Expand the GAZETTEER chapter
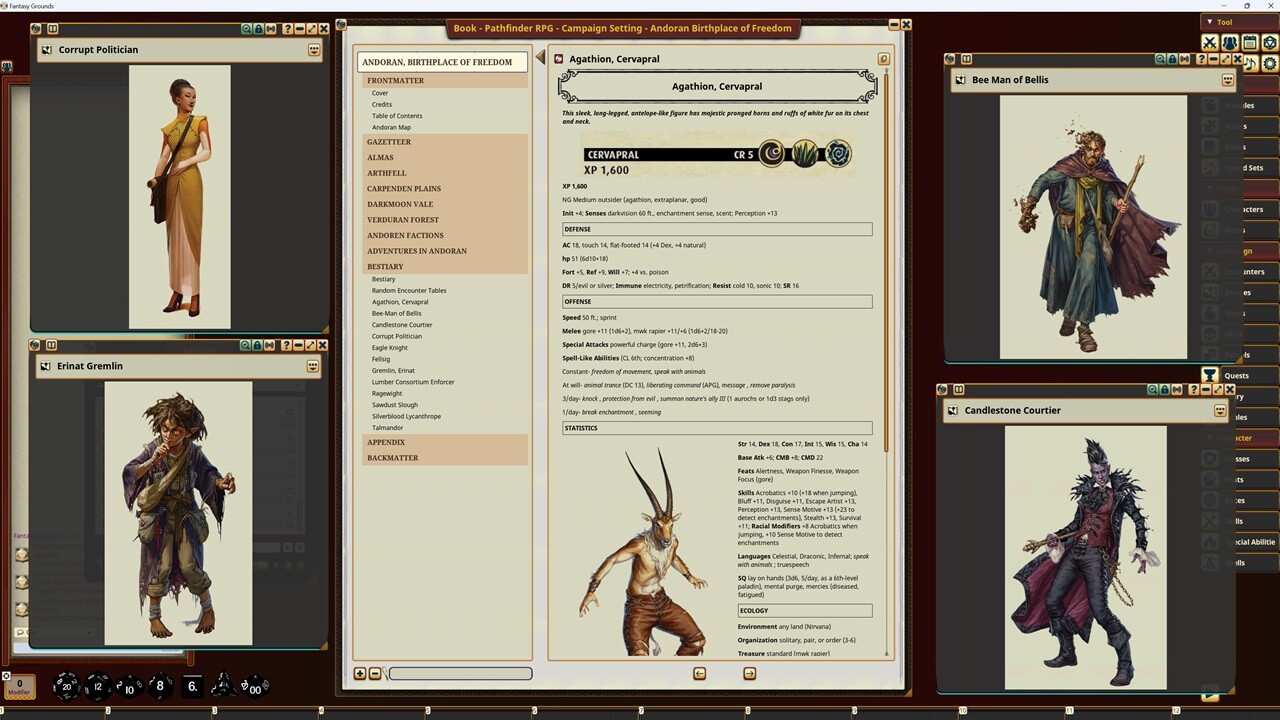Screen dimensions: 1280x720 pos(388,142)
